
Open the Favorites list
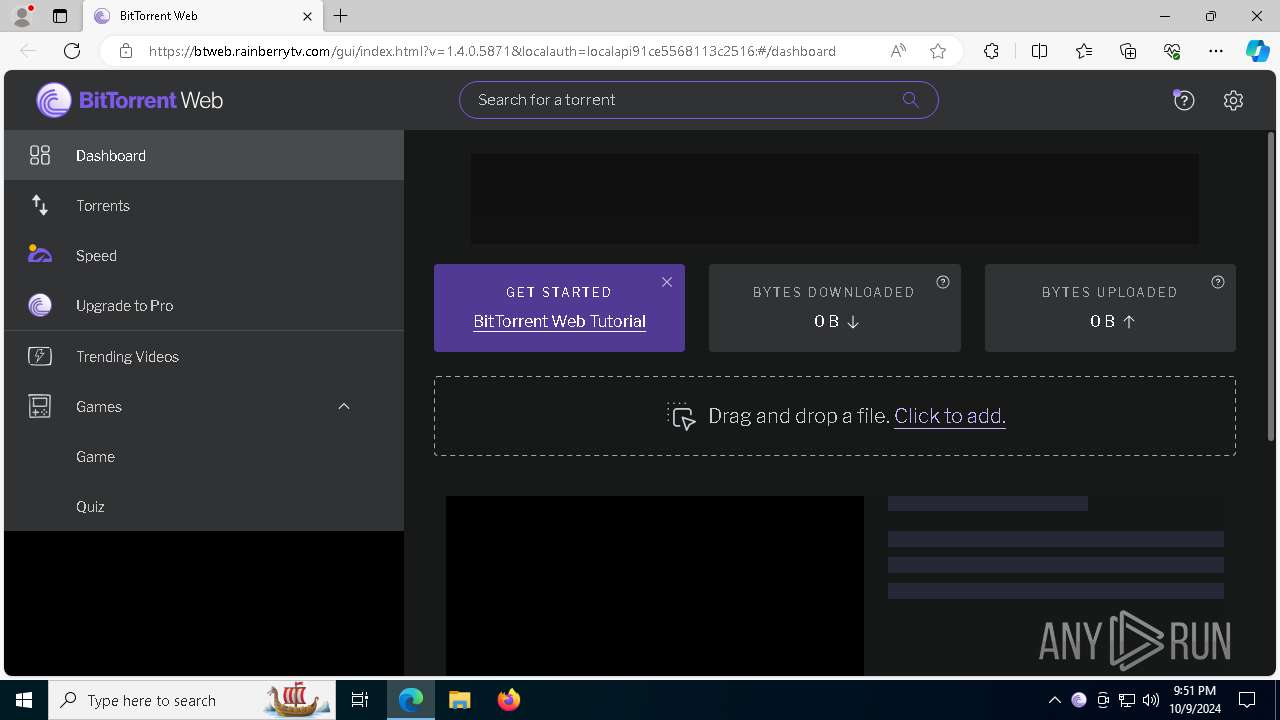(1084, 51)
